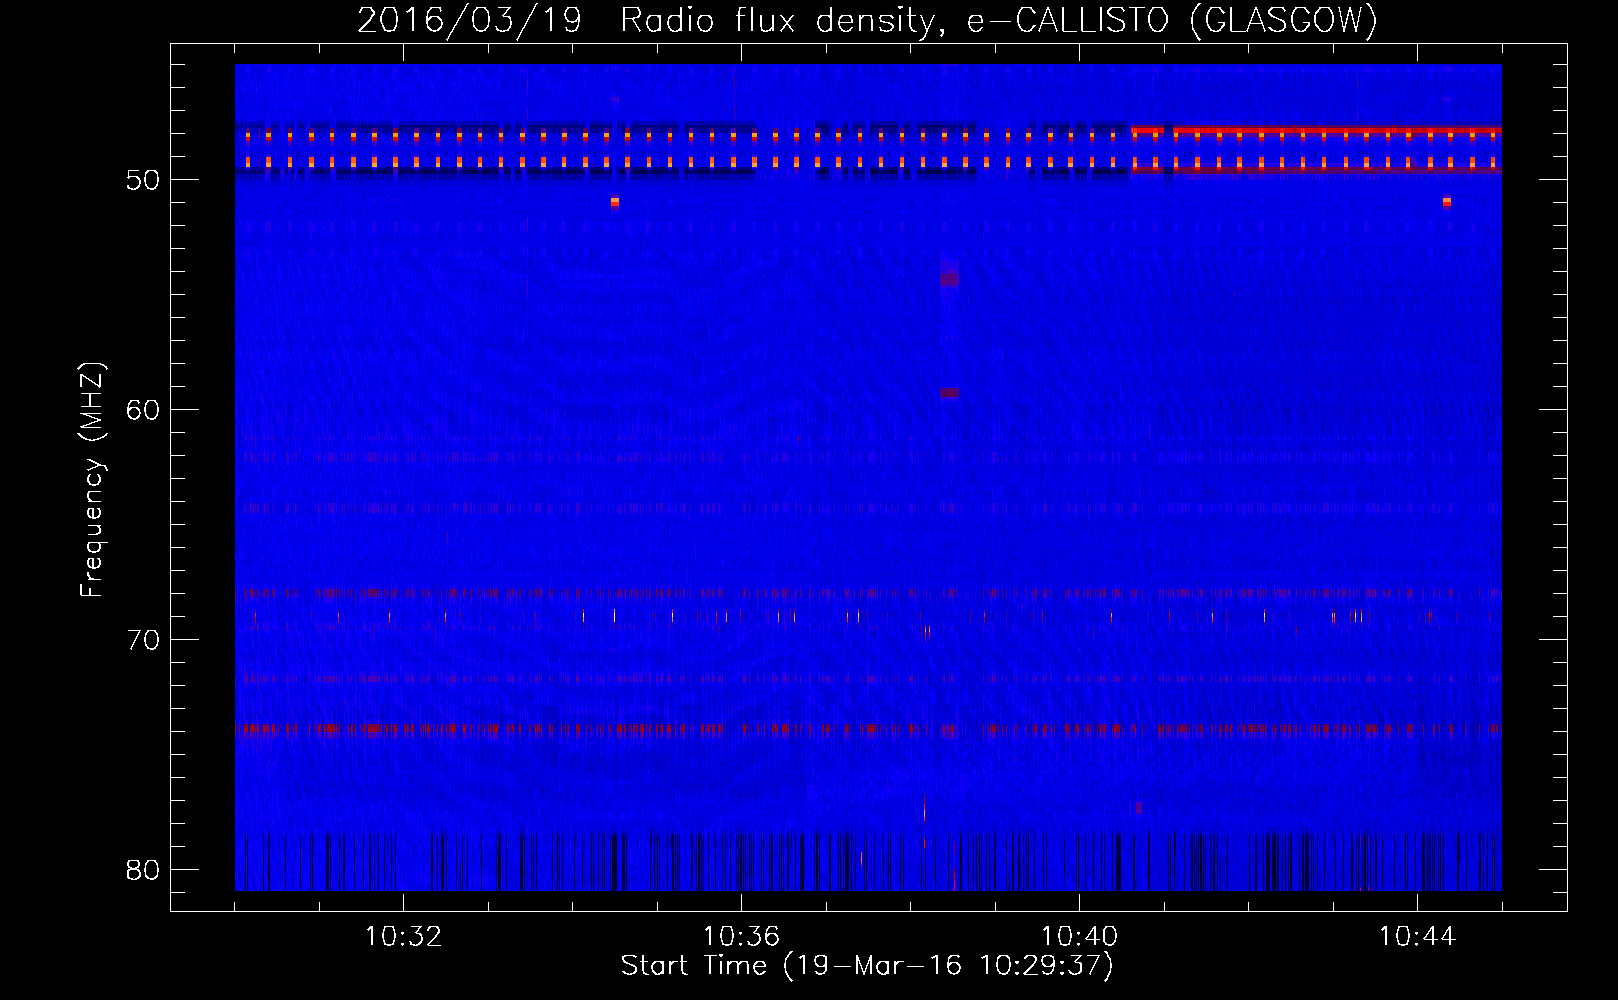
Task: Click the '10:32' time tick label
Action: pos(403,937)
